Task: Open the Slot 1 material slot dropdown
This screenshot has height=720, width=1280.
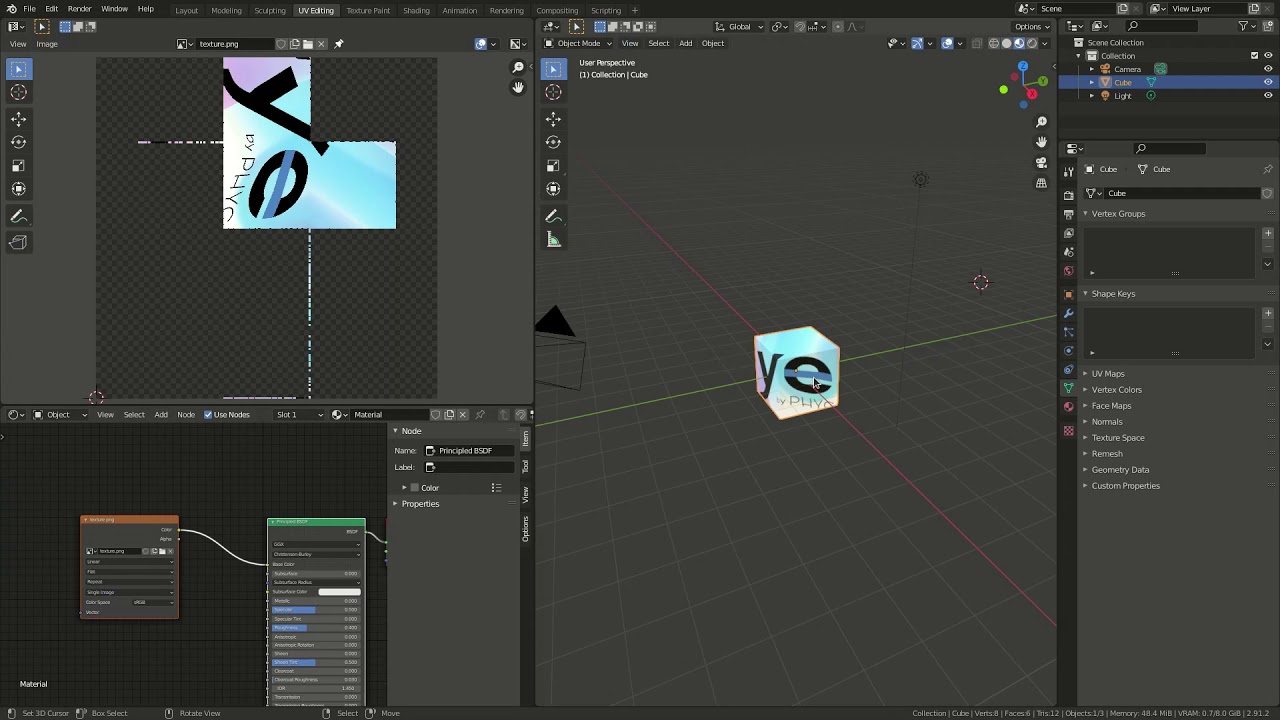Action: coord(300,415)
